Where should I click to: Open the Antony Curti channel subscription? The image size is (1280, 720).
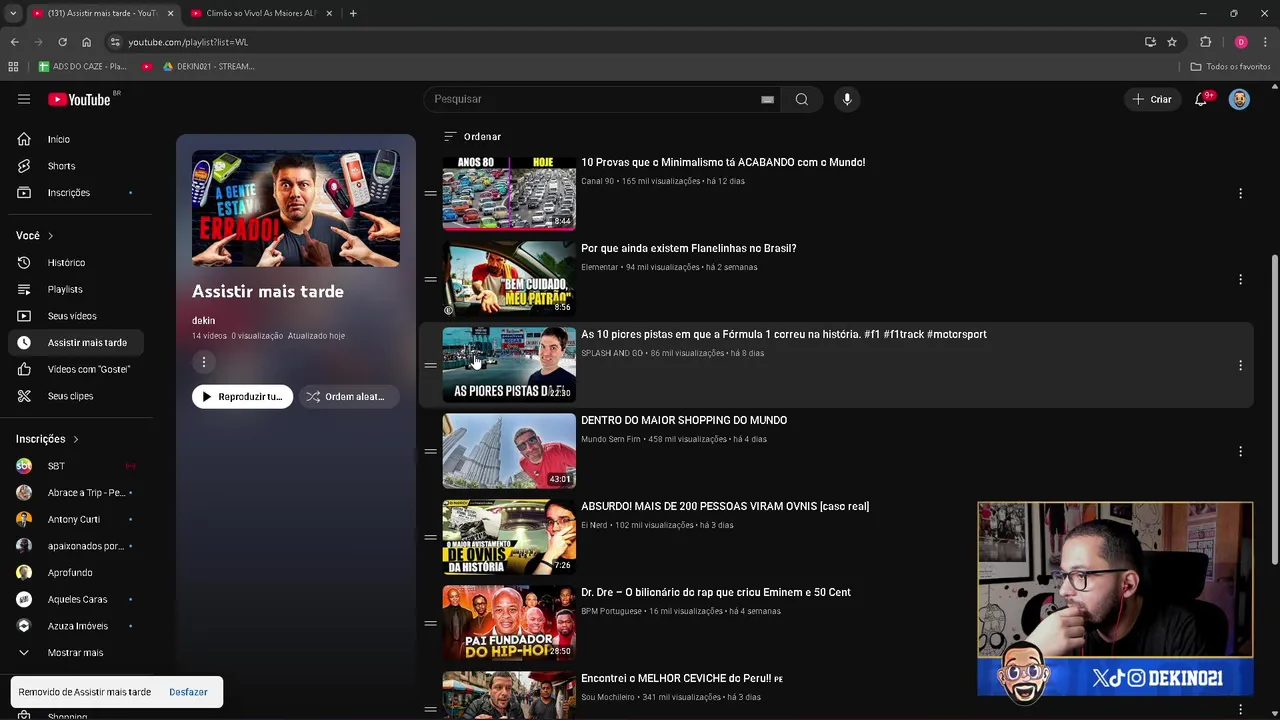pos(75,519)
